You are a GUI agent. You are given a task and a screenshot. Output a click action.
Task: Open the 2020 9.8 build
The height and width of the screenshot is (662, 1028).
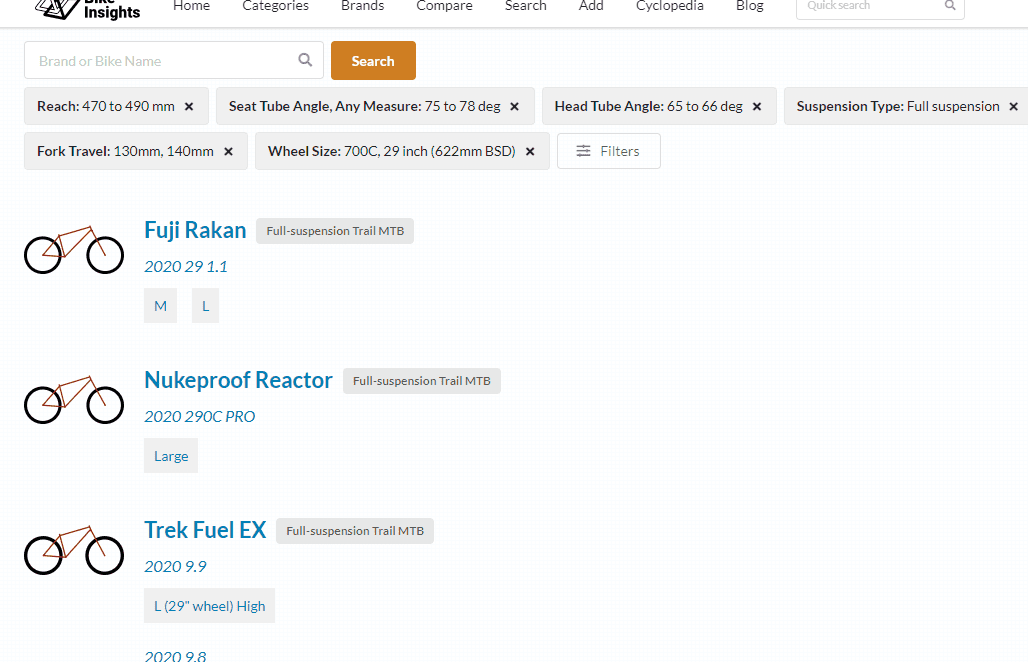coord(175,655)
